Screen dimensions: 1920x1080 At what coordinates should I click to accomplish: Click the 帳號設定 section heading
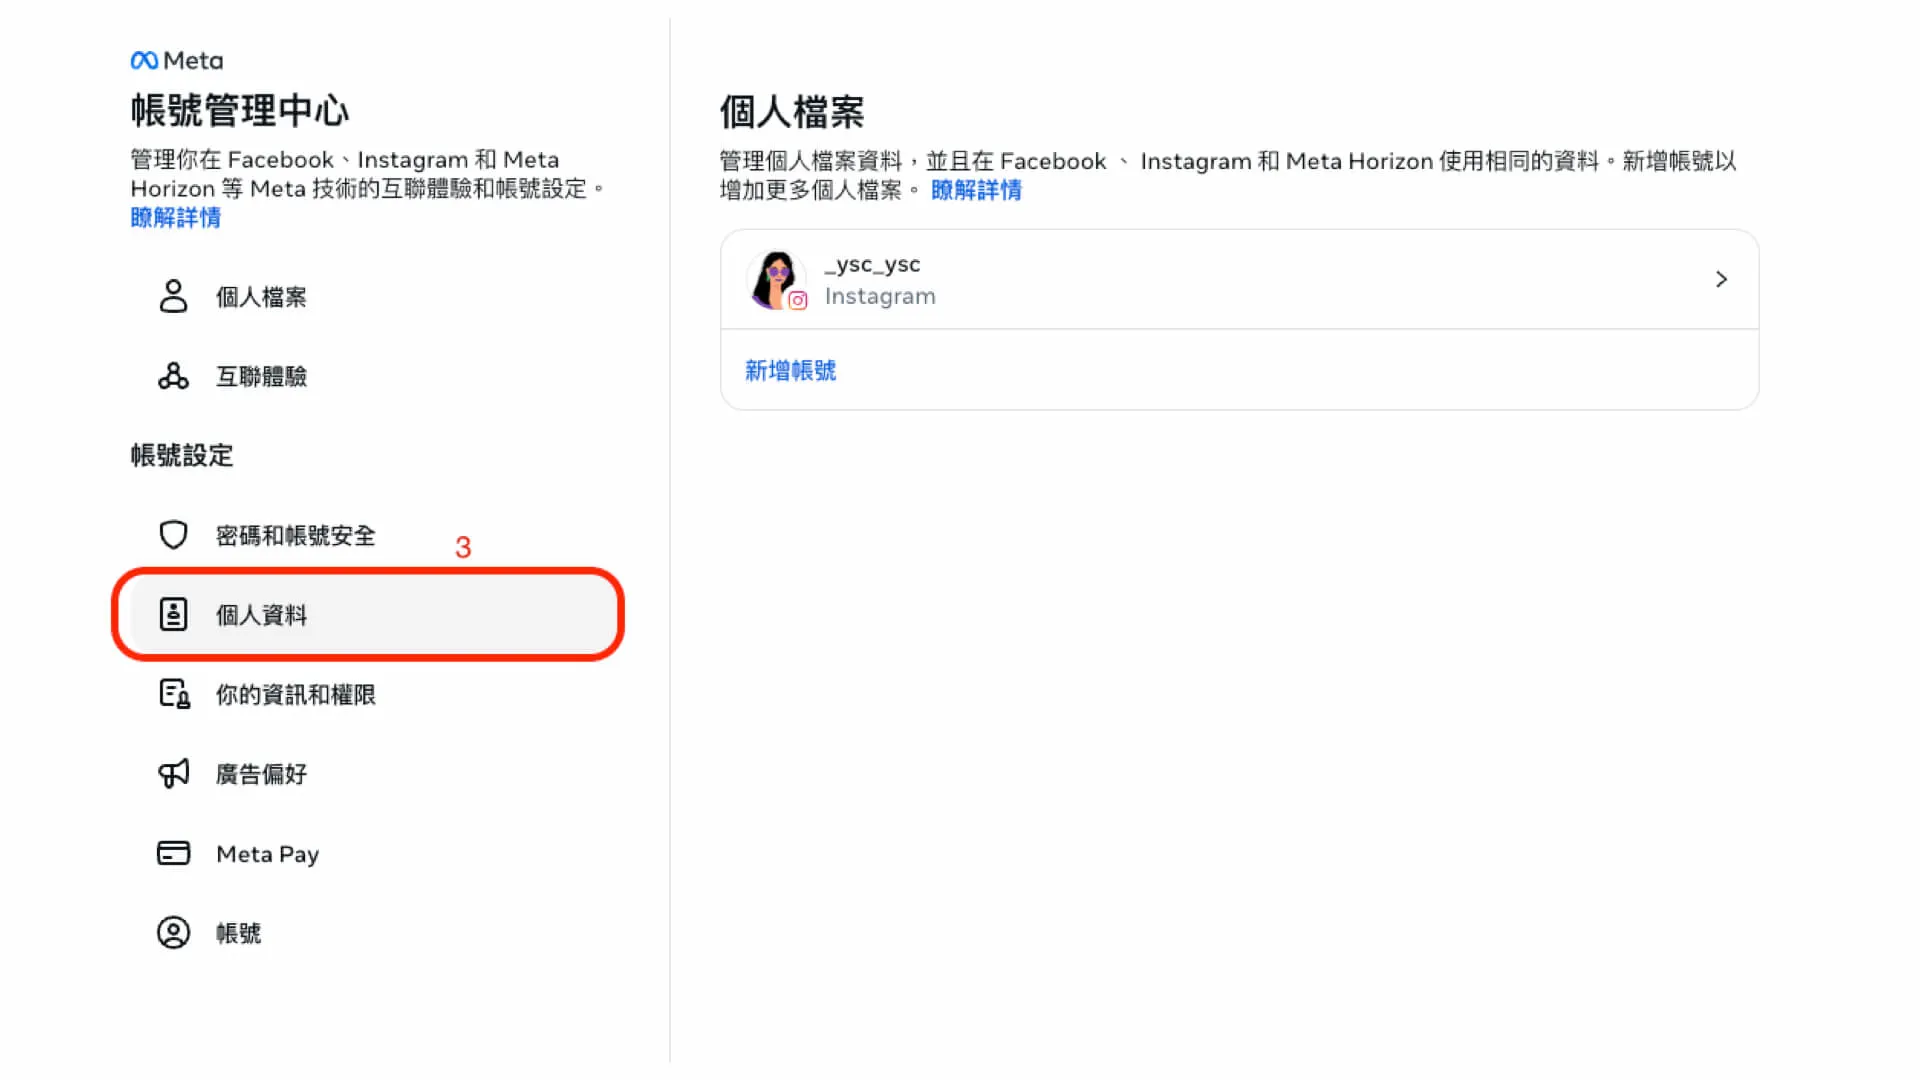coord(182,455)
